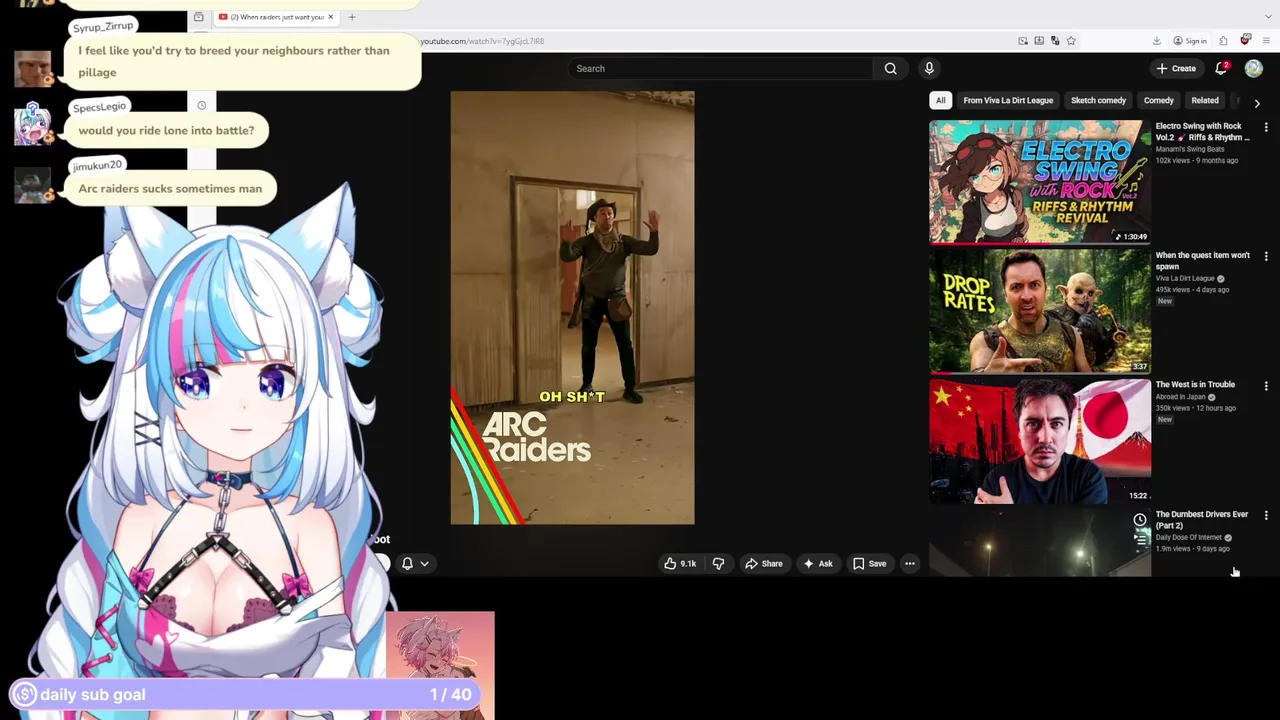The image size is (1280, 720).
Task: Click the Ask button under the video
Action: pos(817,564)
